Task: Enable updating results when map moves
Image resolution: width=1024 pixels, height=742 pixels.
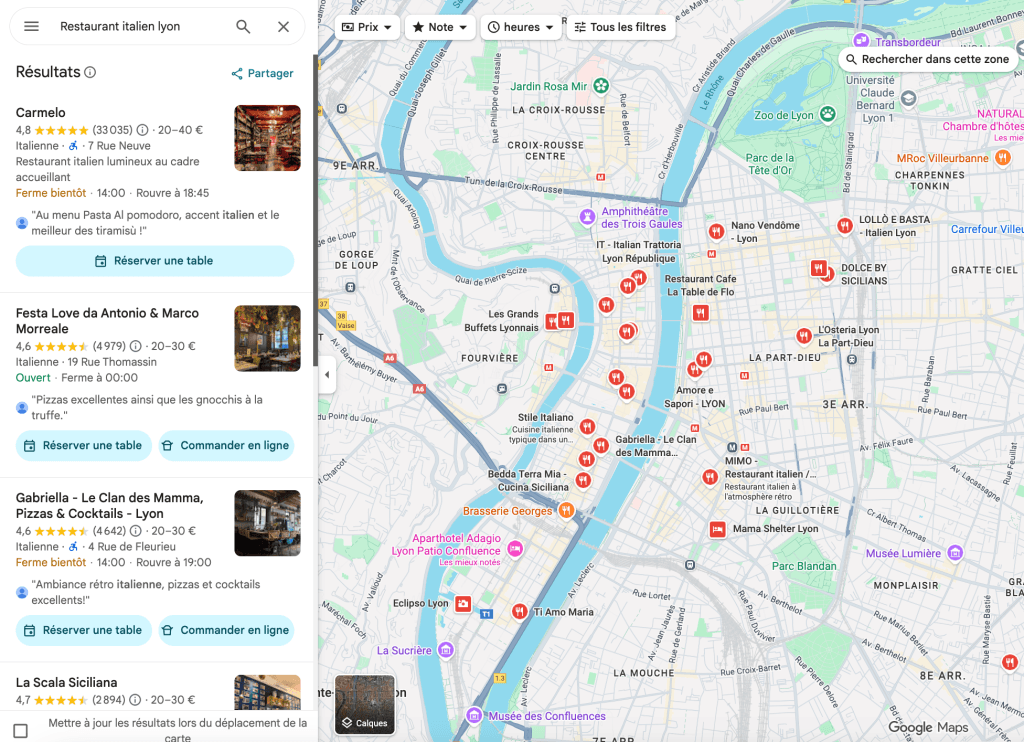Action: (20, 730)
